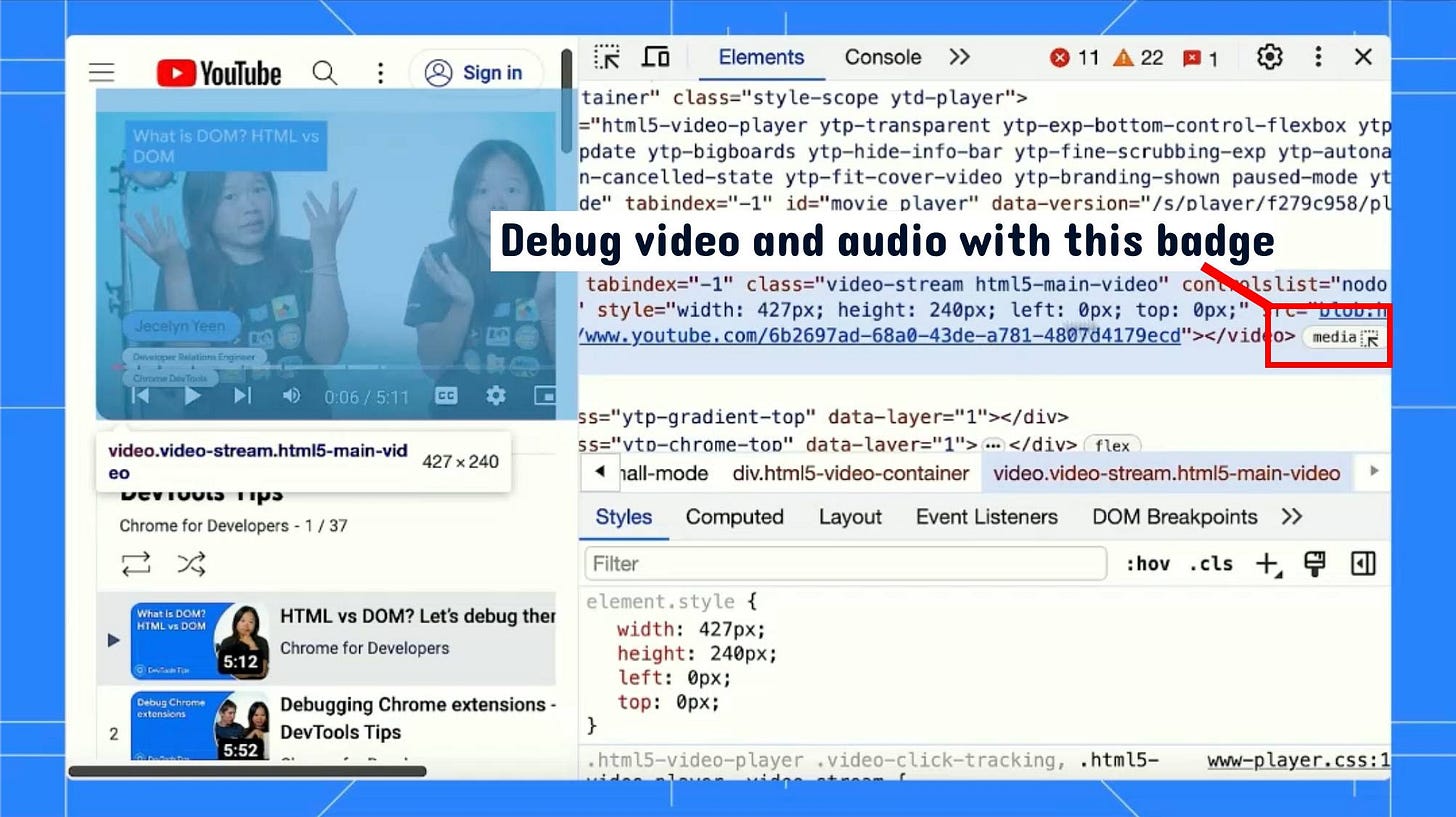Open the YouTube search magnifier

(x=324, y=72)
